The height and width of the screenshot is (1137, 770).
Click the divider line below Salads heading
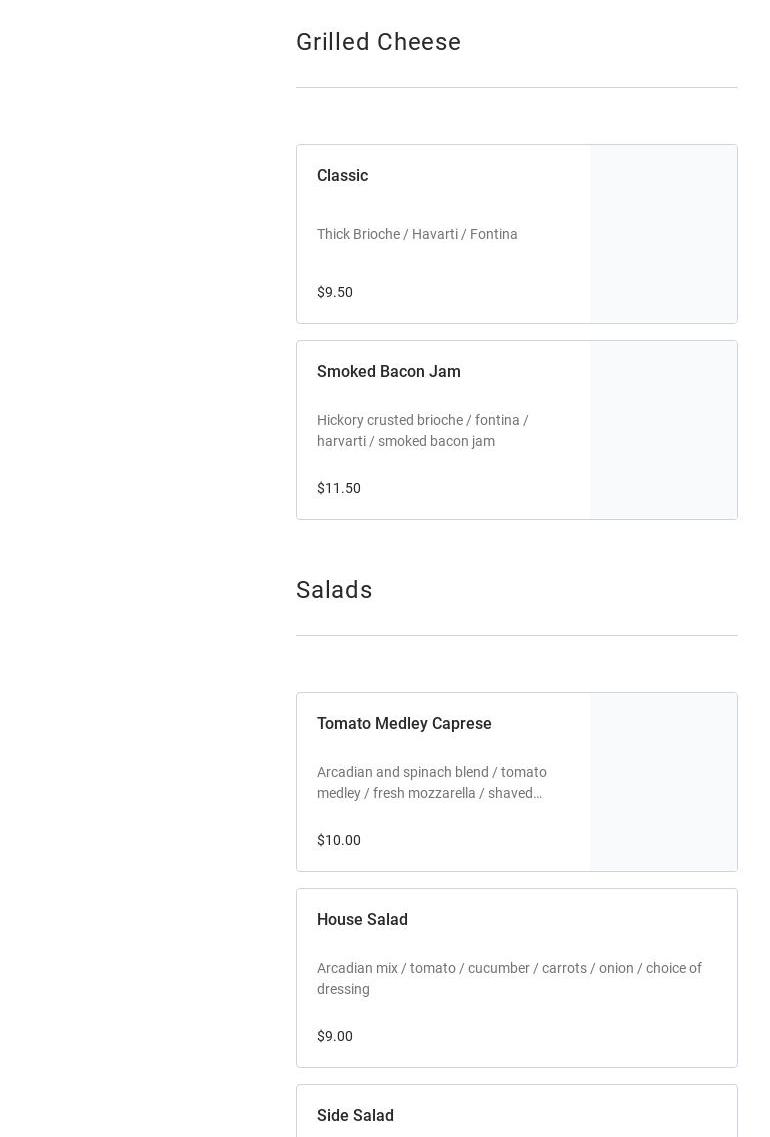point(516,635)
